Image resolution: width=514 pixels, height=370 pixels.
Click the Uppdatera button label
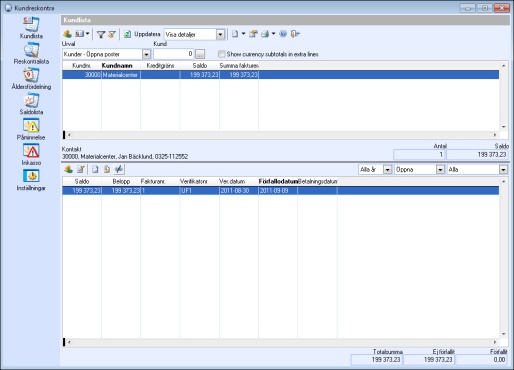click(147, 34)
